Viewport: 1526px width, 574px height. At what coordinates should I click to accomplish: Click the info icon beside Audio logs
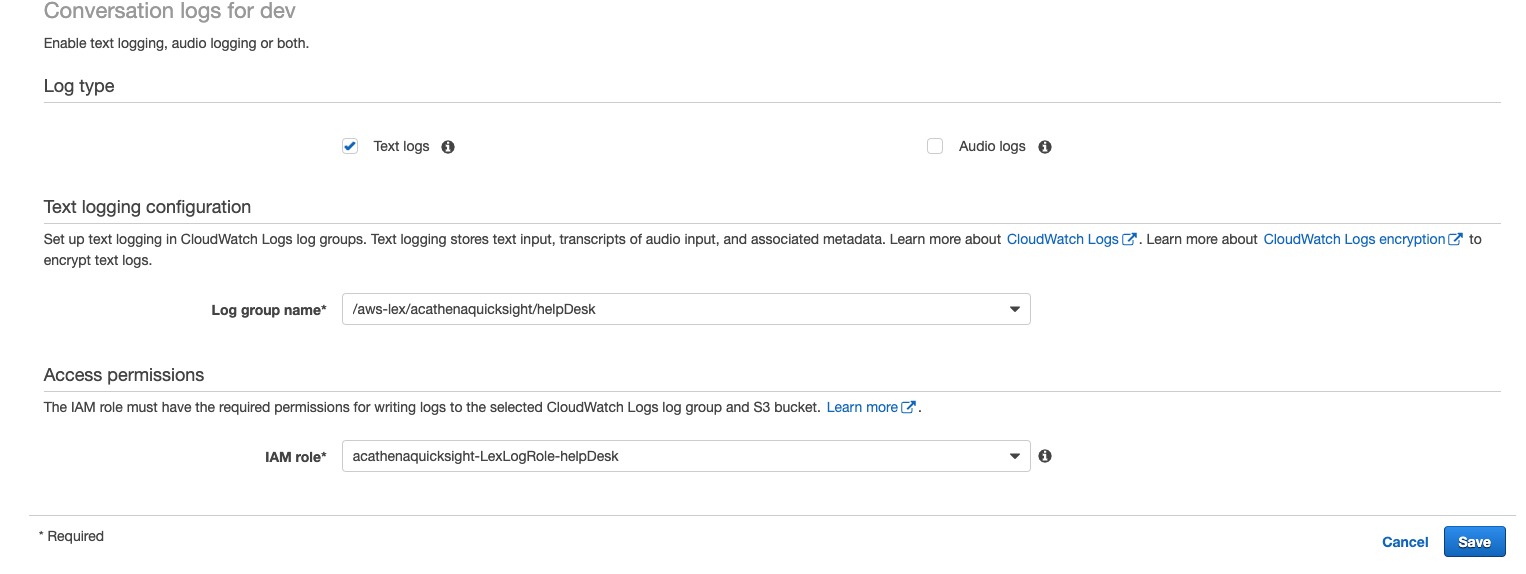click(1045, 147)
